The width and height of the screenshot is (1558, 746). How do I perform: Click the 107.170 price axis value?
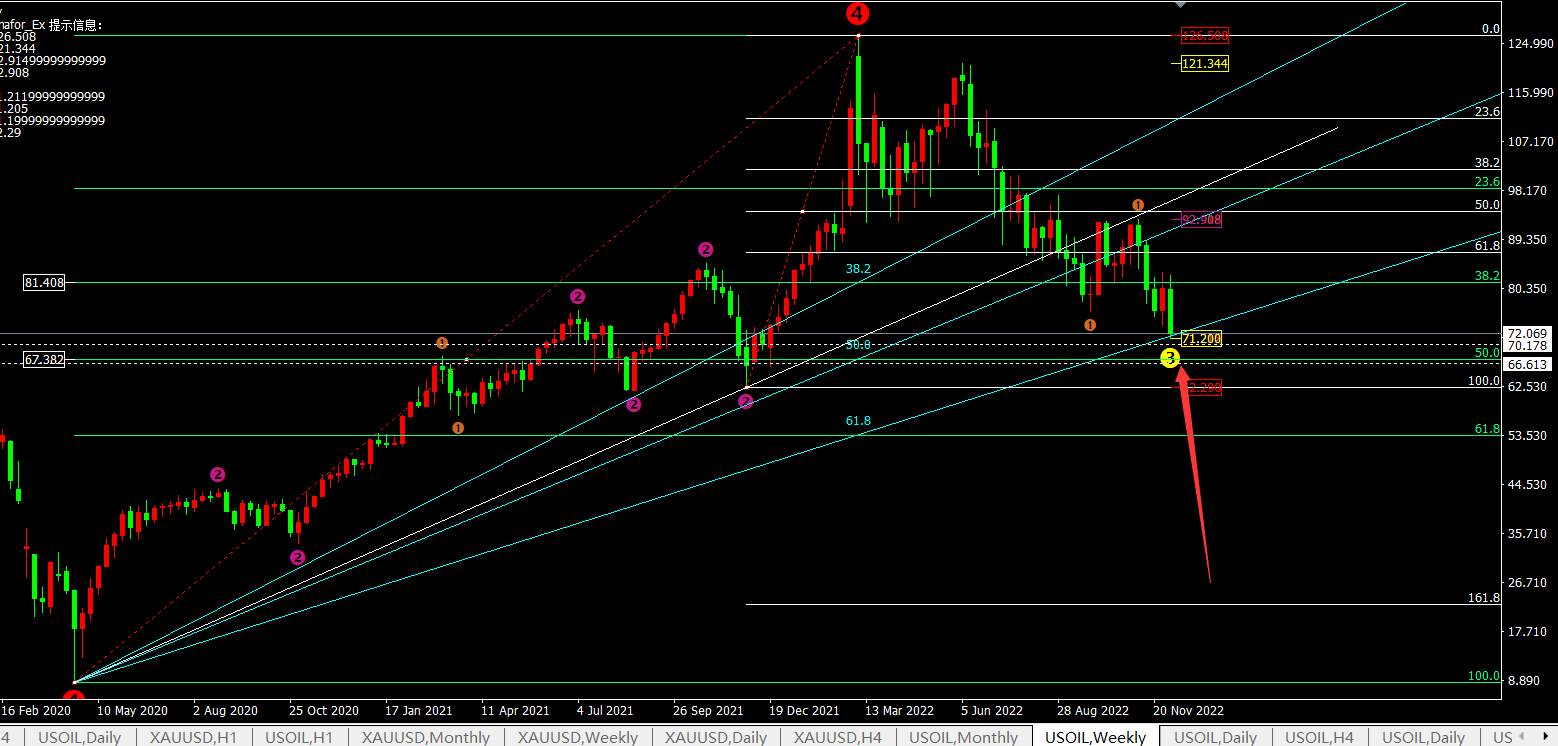pos(1529,142)
